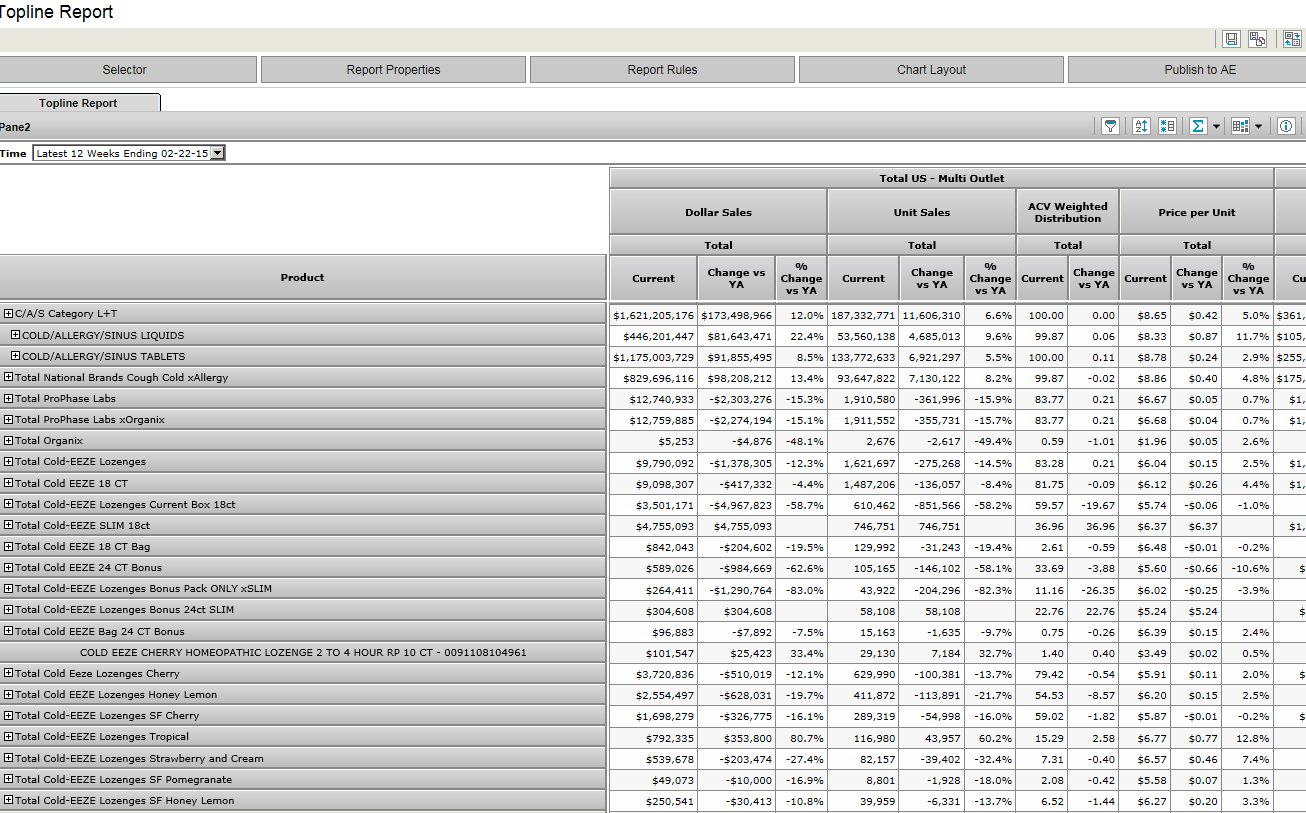Click the asterisk rows icon beside the sort icon
The width and height of the screenshot is (1306, 813).
(x=1167, y=126)
